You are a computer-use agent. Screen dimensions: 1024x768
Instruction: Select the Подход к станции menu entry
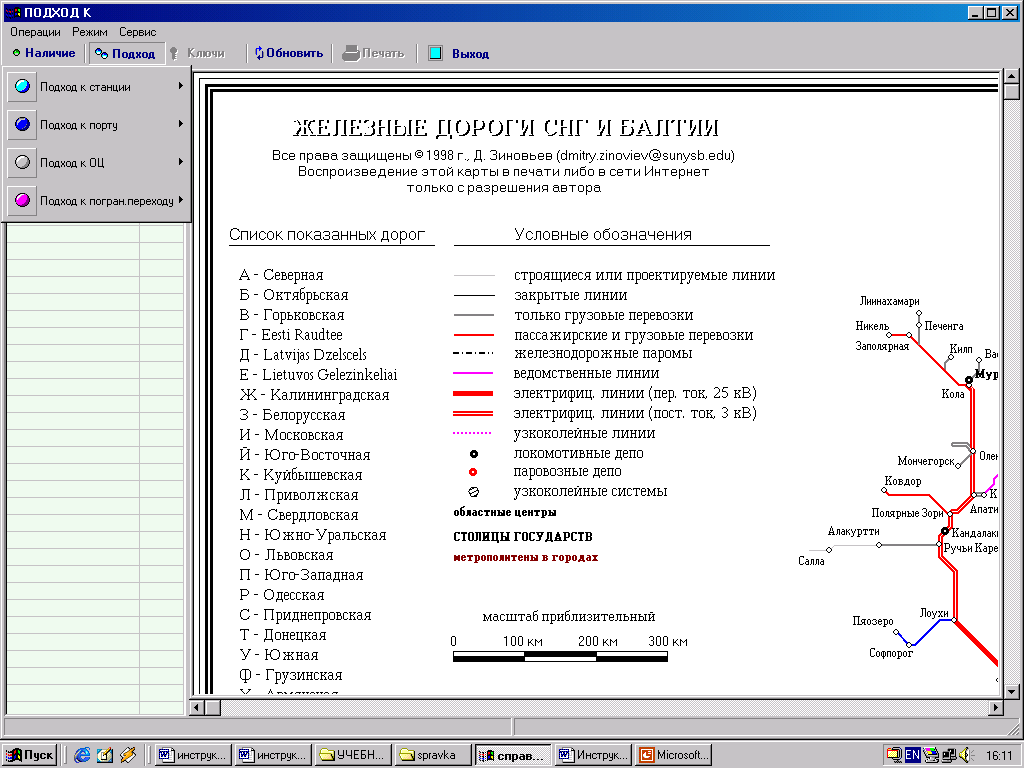(97, 86)
